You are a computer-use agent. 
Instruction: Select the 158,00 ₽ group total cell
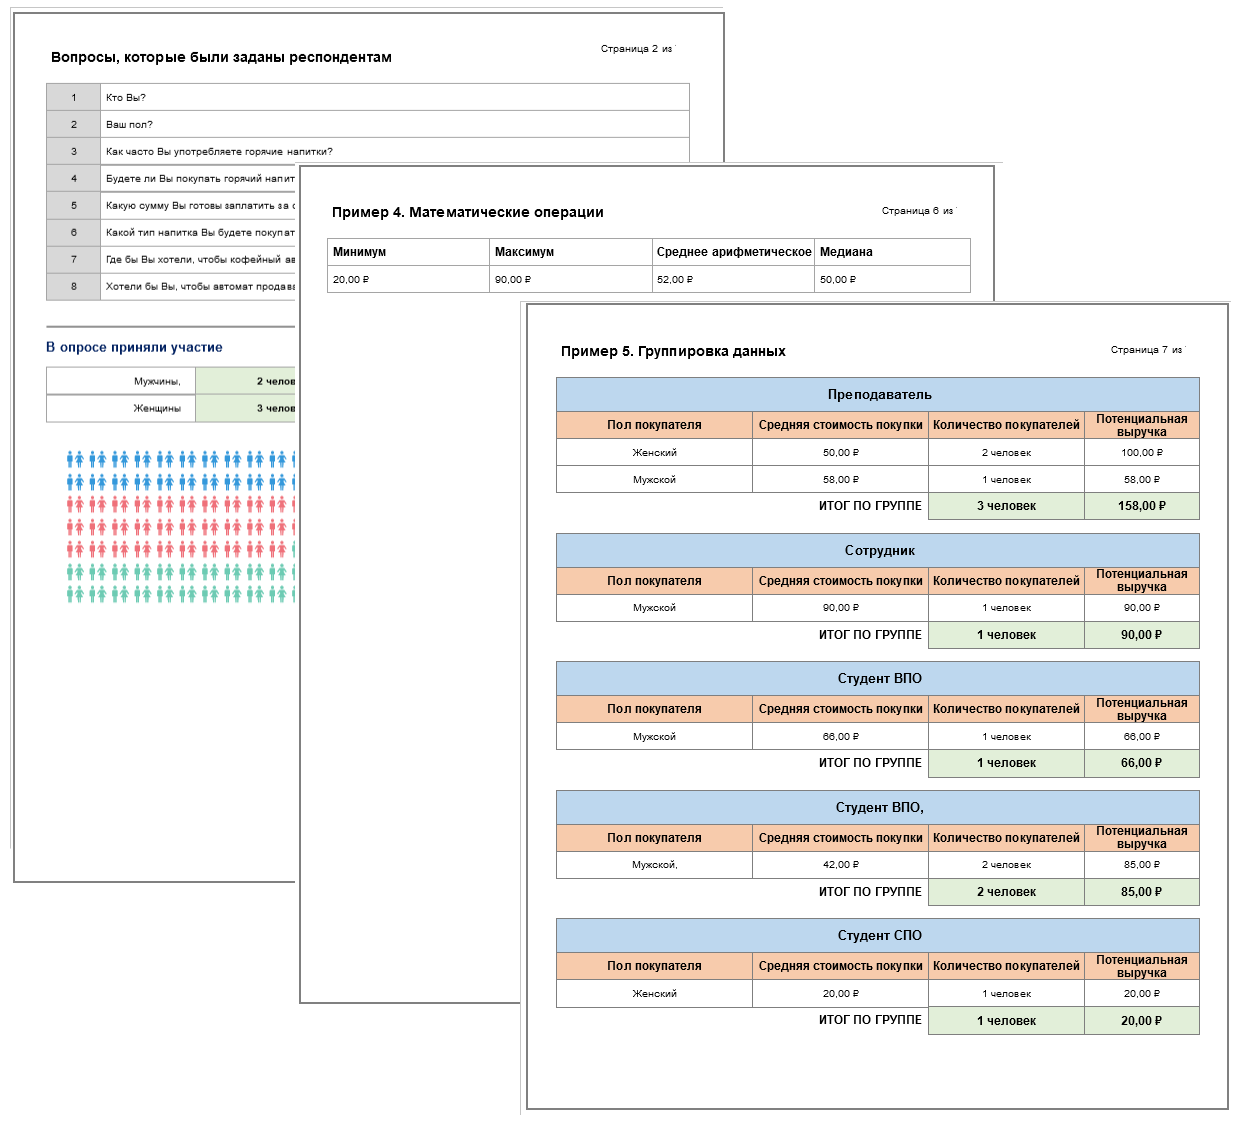1141,506
